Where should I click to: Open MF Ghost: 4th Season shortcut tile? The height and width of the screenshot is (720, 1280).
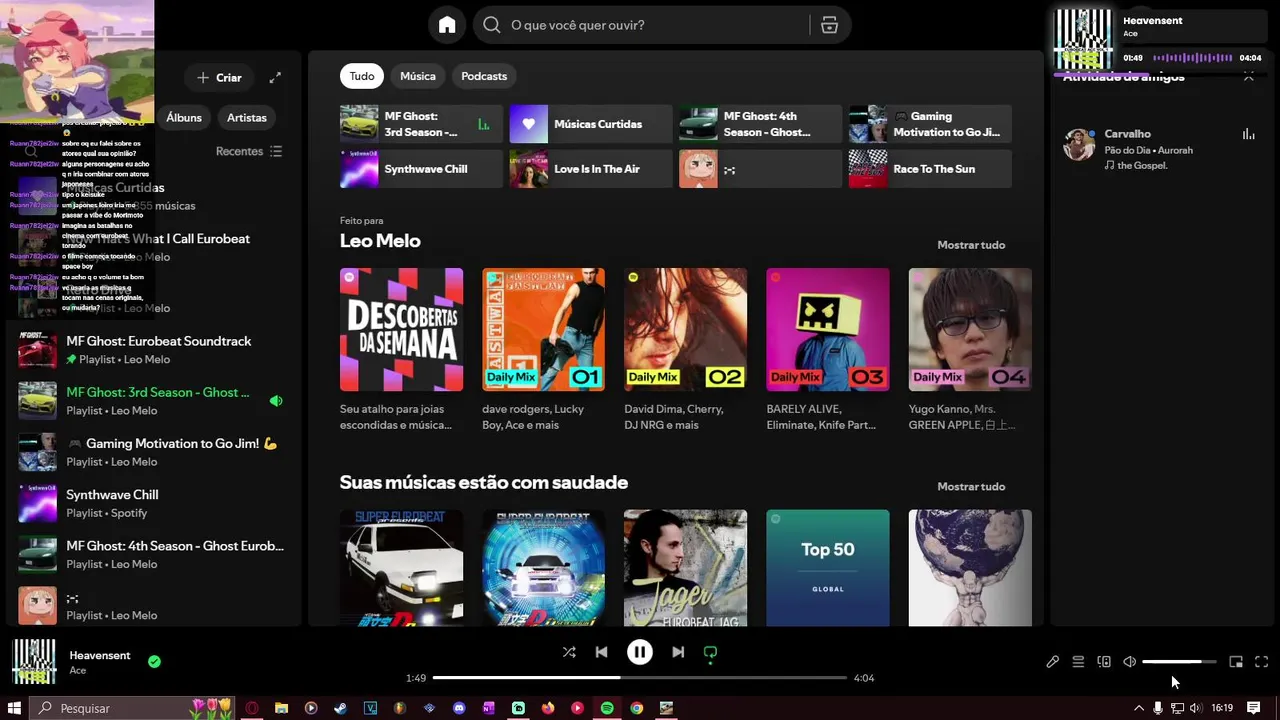[x=760, y=124]
